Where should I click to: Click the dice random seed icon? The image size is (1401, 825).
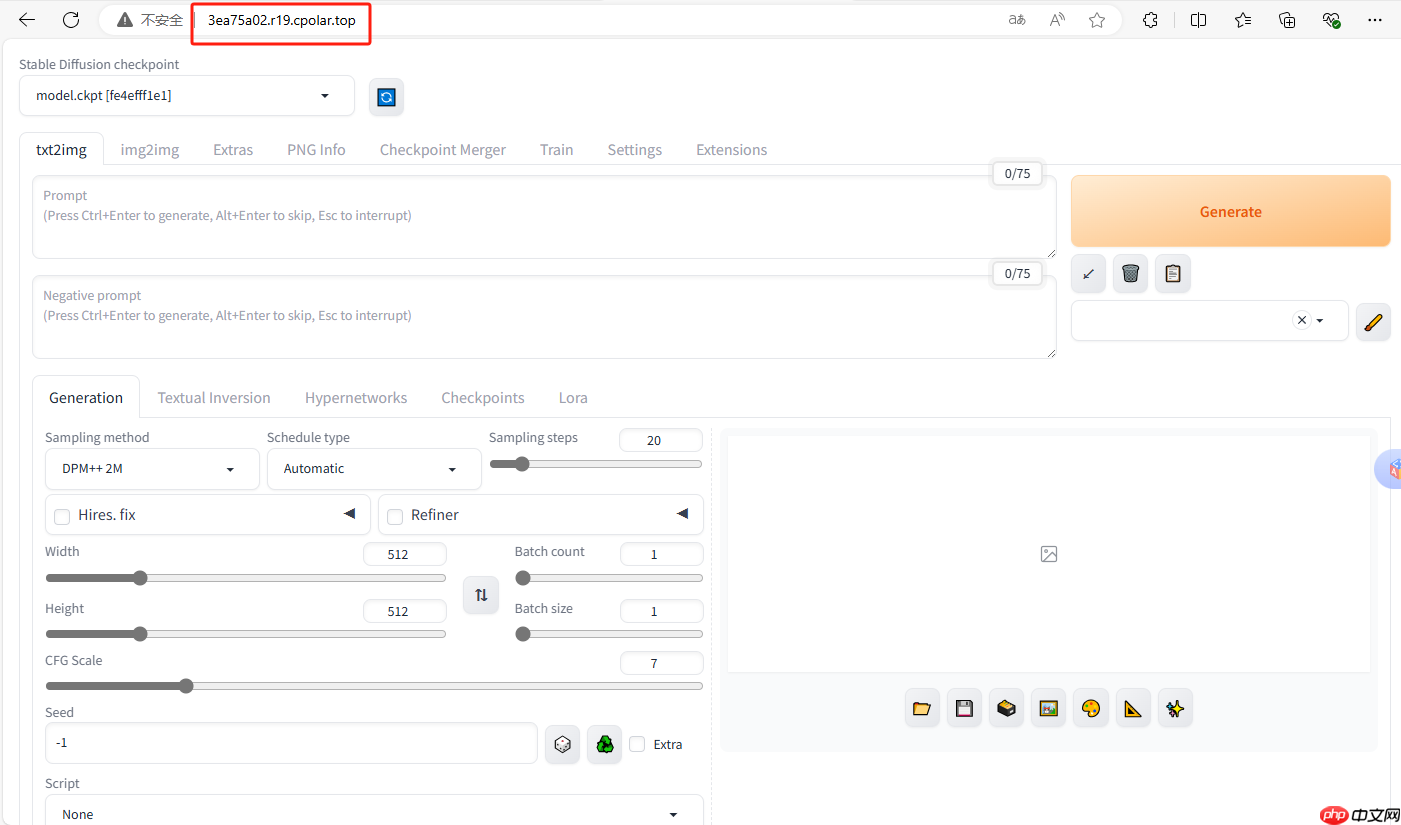[563, 744]
